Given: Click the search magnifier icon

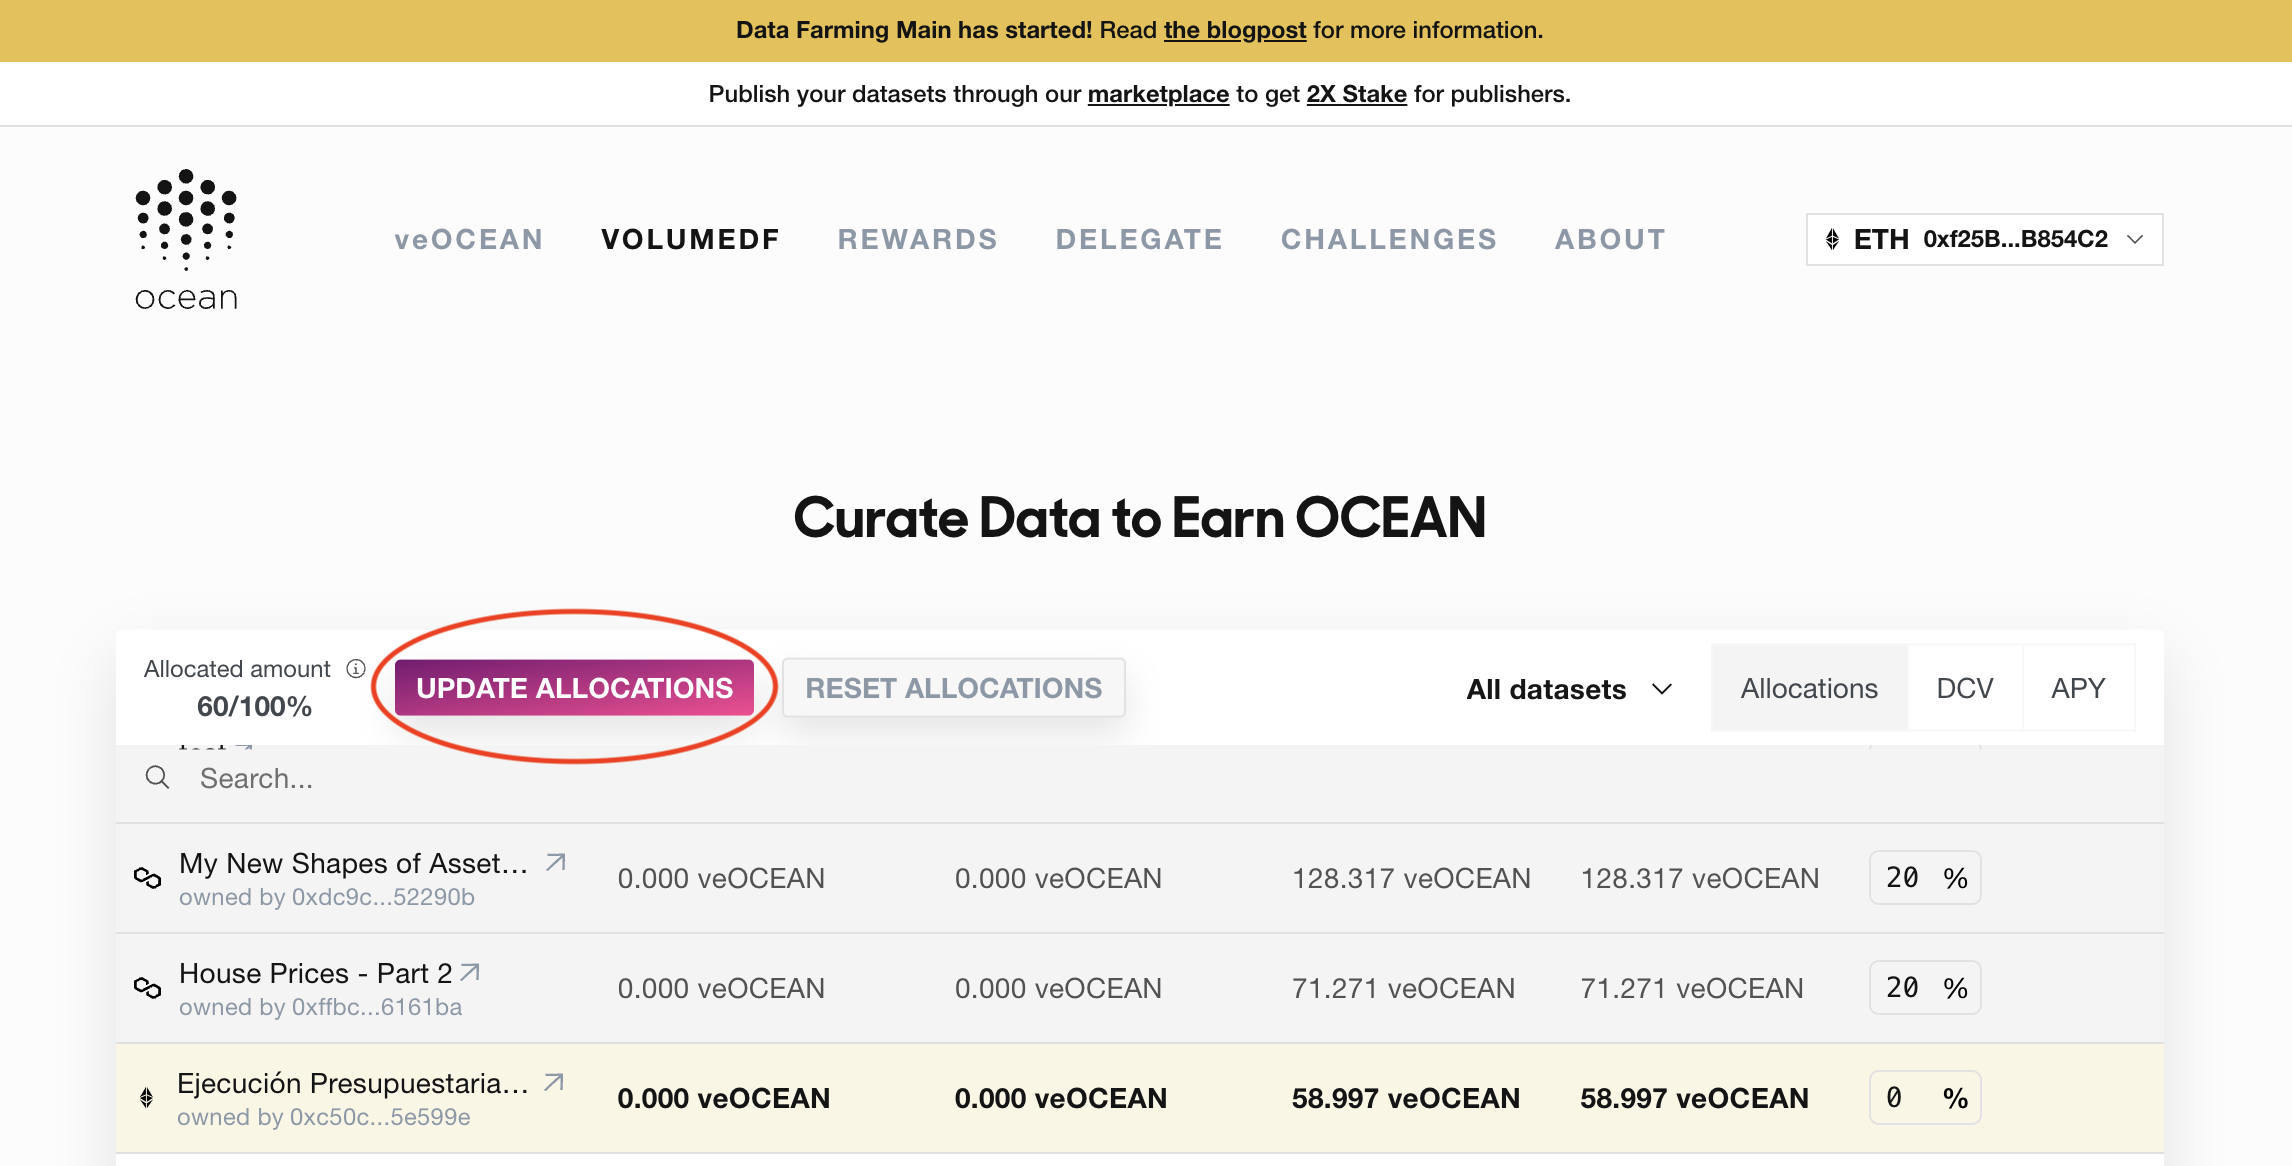Looking at the screenshot, I should pos(157,778).
